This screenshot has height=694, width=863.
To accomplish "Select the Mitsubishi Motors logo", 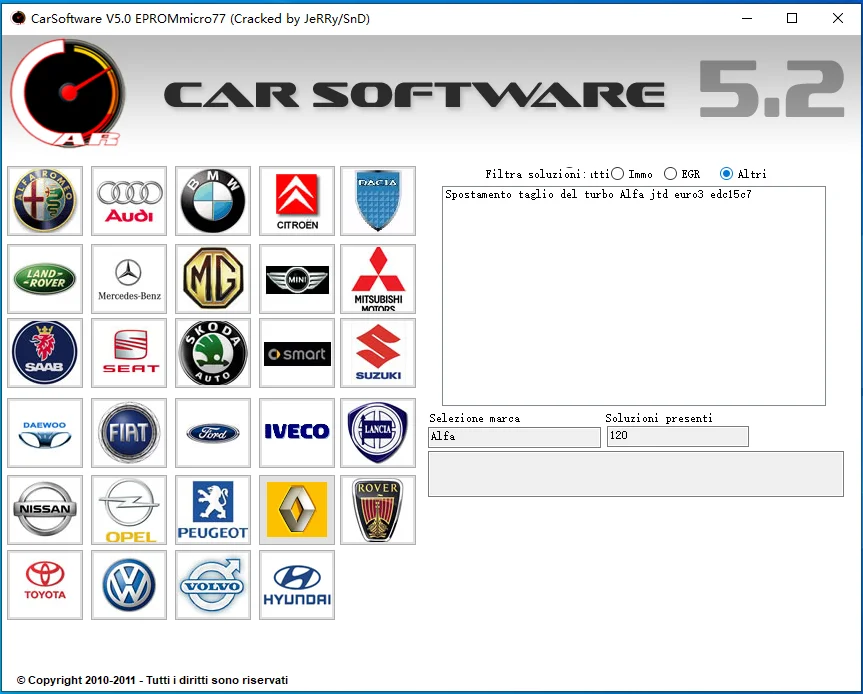I will click(x=378, y=279).
